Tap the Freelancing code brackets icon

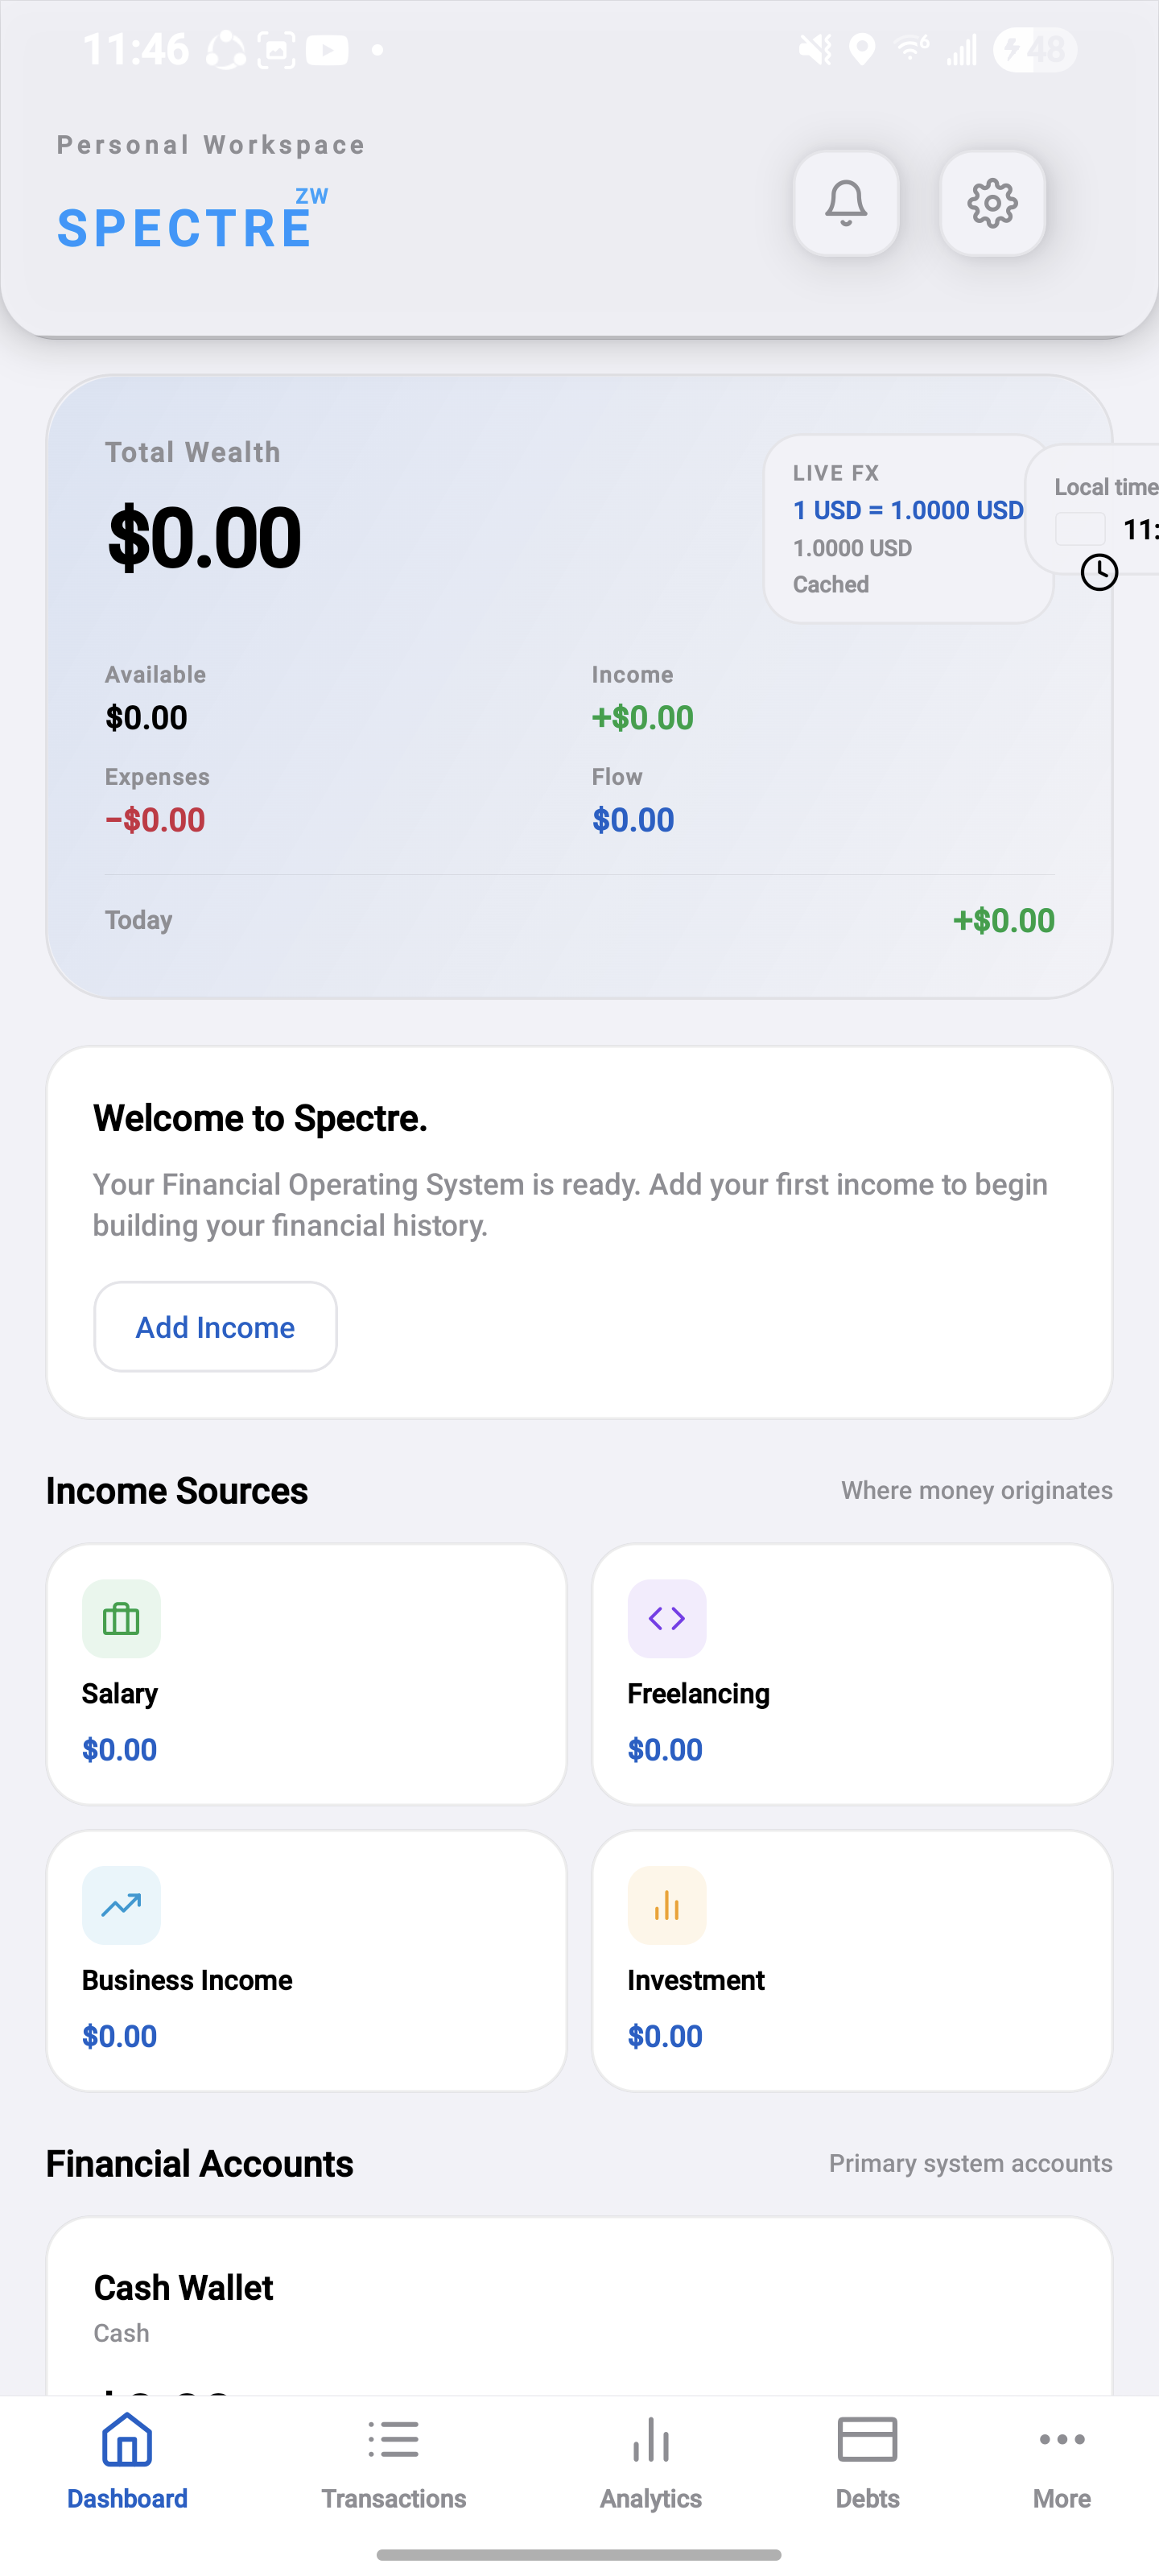pos(667,1618)
